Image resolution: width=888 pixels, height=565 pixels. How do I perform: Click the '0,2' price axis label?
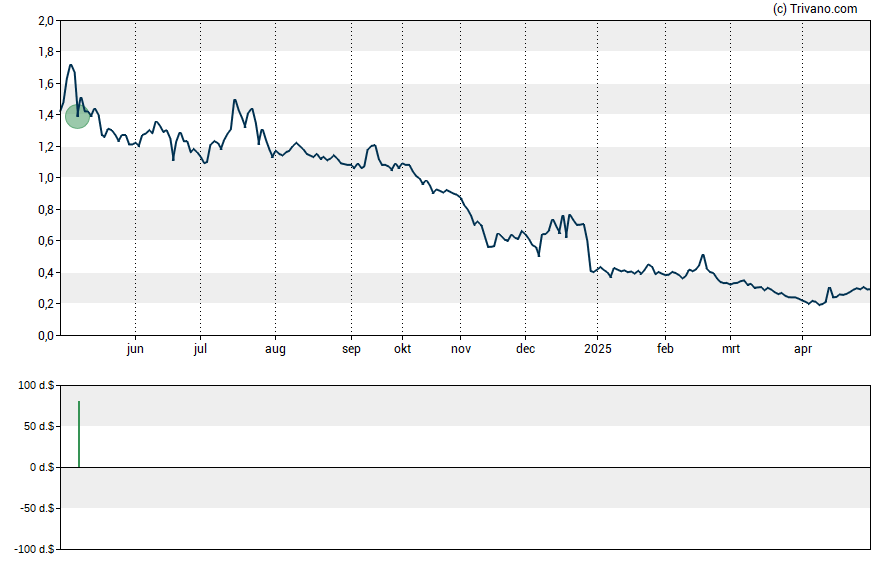(x=46, y=304)
